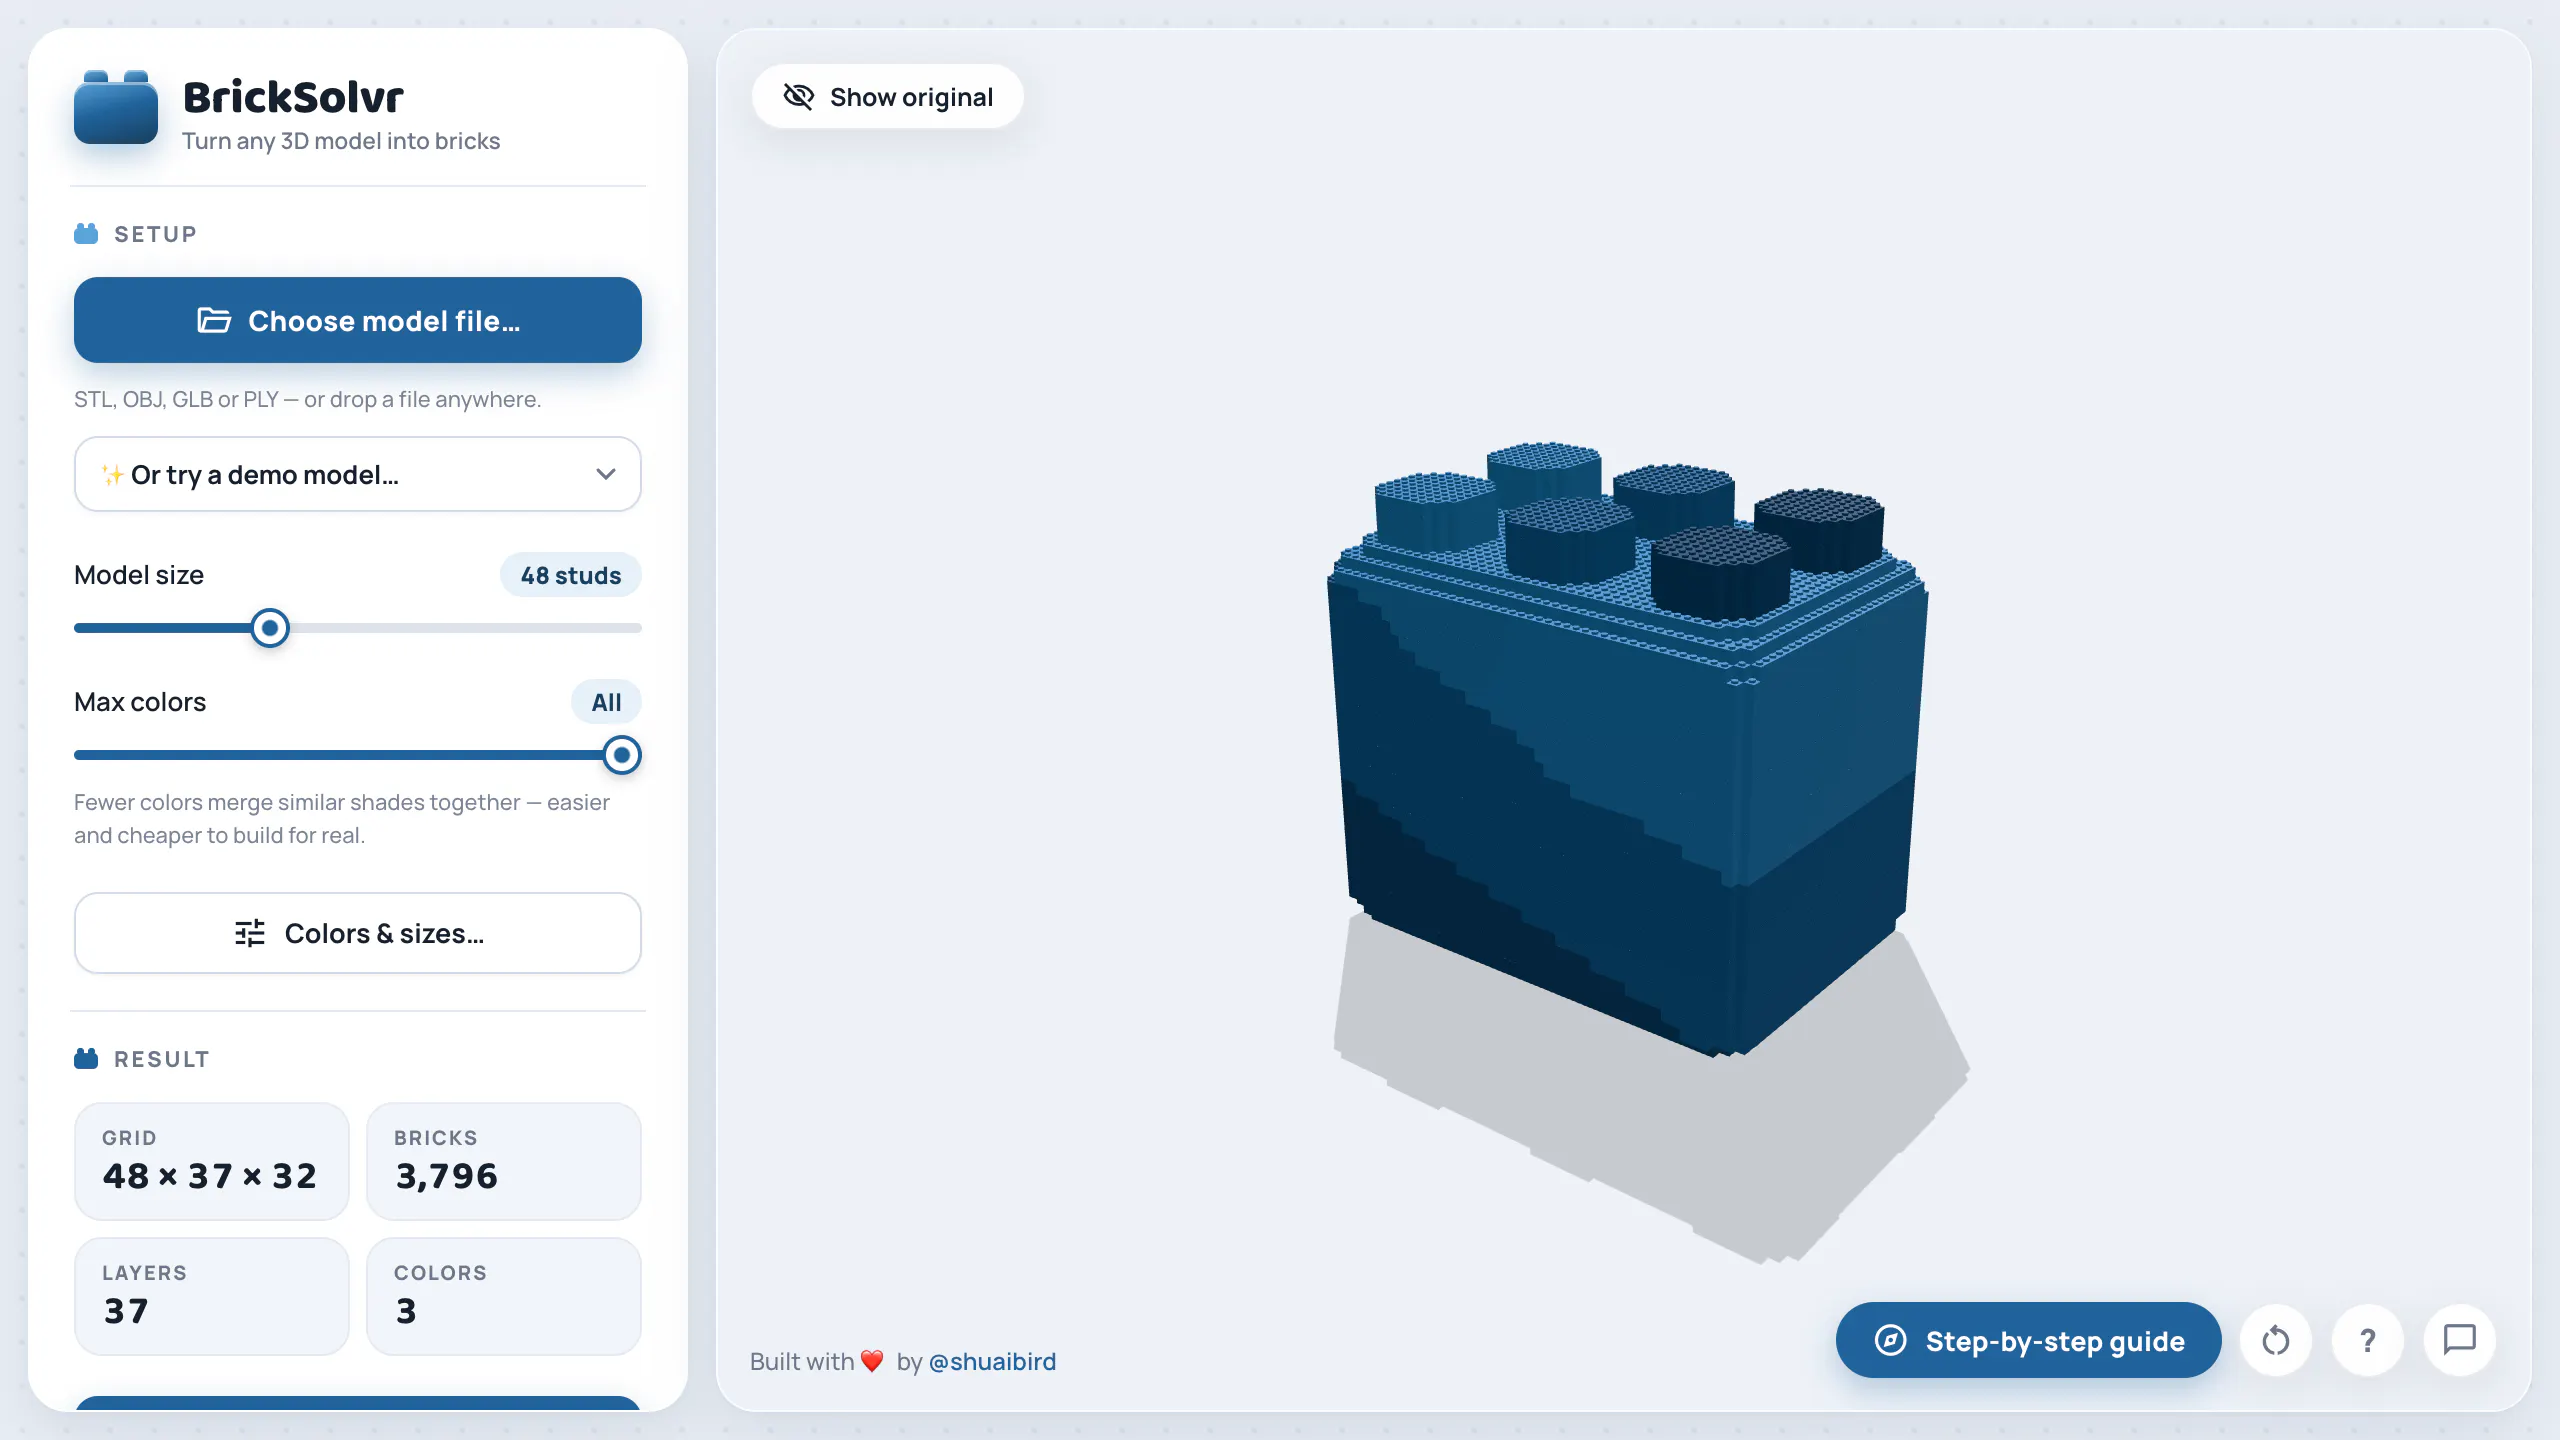
Task: Open the demo model dropdown
Action: (358, 474)
